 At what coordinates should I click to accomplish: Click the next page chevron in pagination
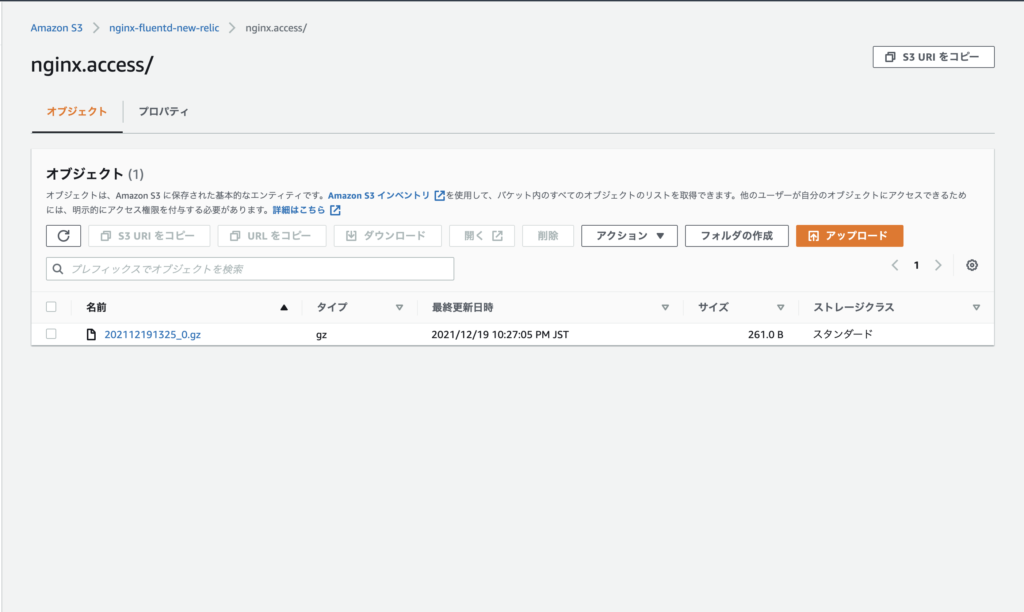[938, 265]
